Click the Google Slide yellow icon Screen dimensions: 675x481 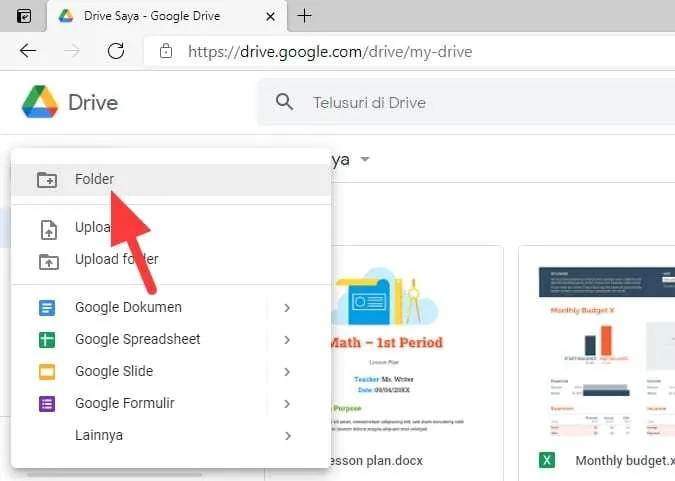[47, 372]
